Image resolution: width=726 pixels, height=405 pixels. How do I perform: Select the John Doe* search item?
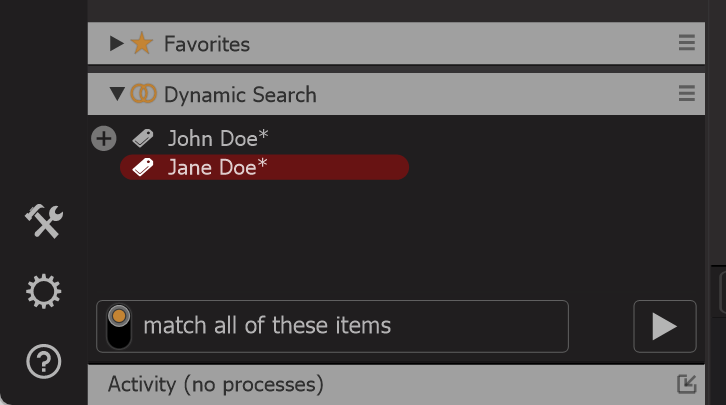click(218, 138)
